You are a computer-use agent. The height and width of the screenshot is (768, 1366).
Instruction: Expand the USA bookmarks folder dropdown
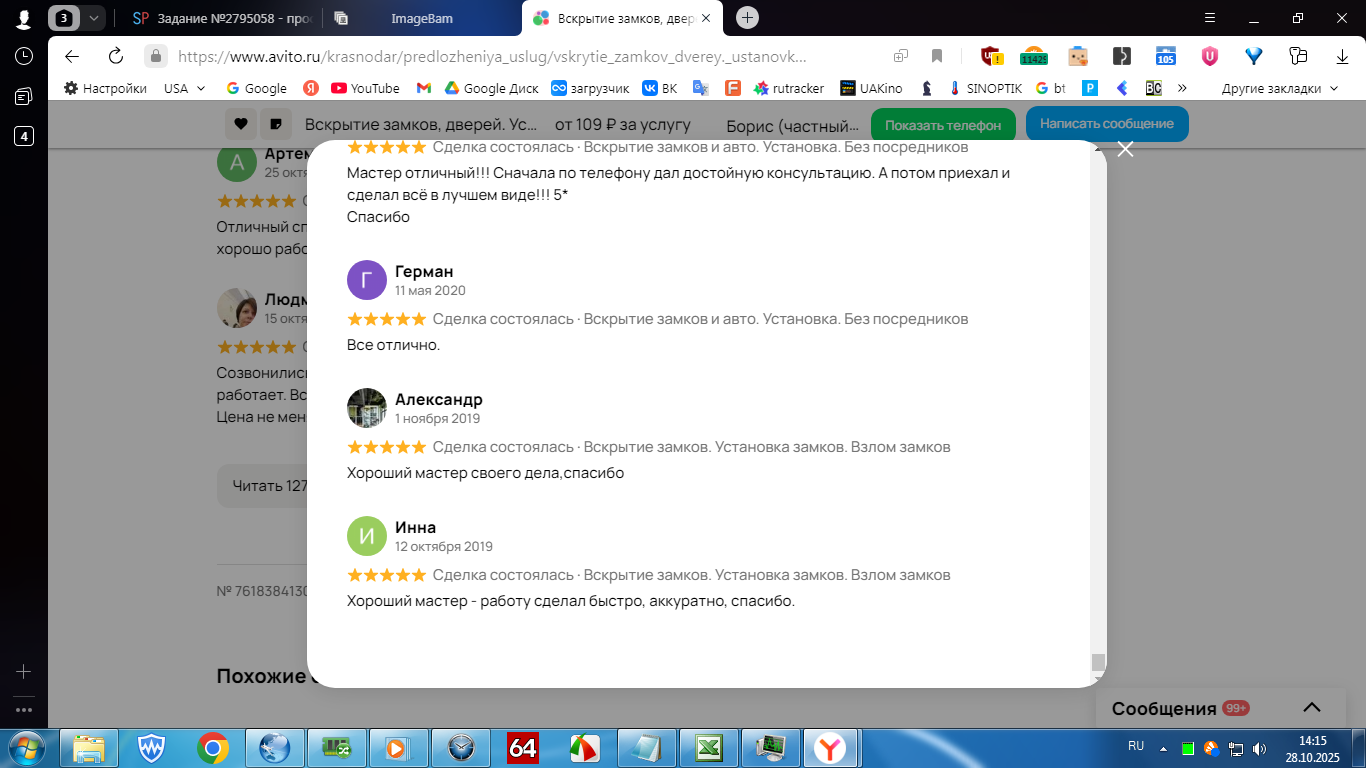[185, 88]
